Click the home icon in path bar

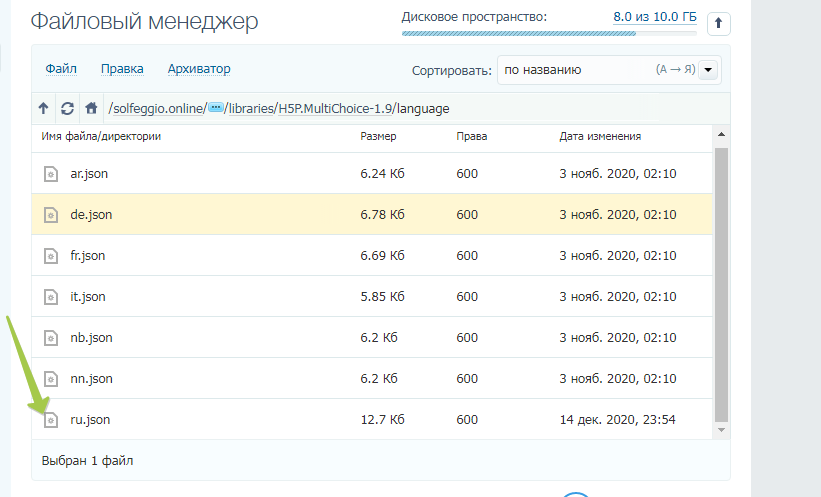(91, 108)
